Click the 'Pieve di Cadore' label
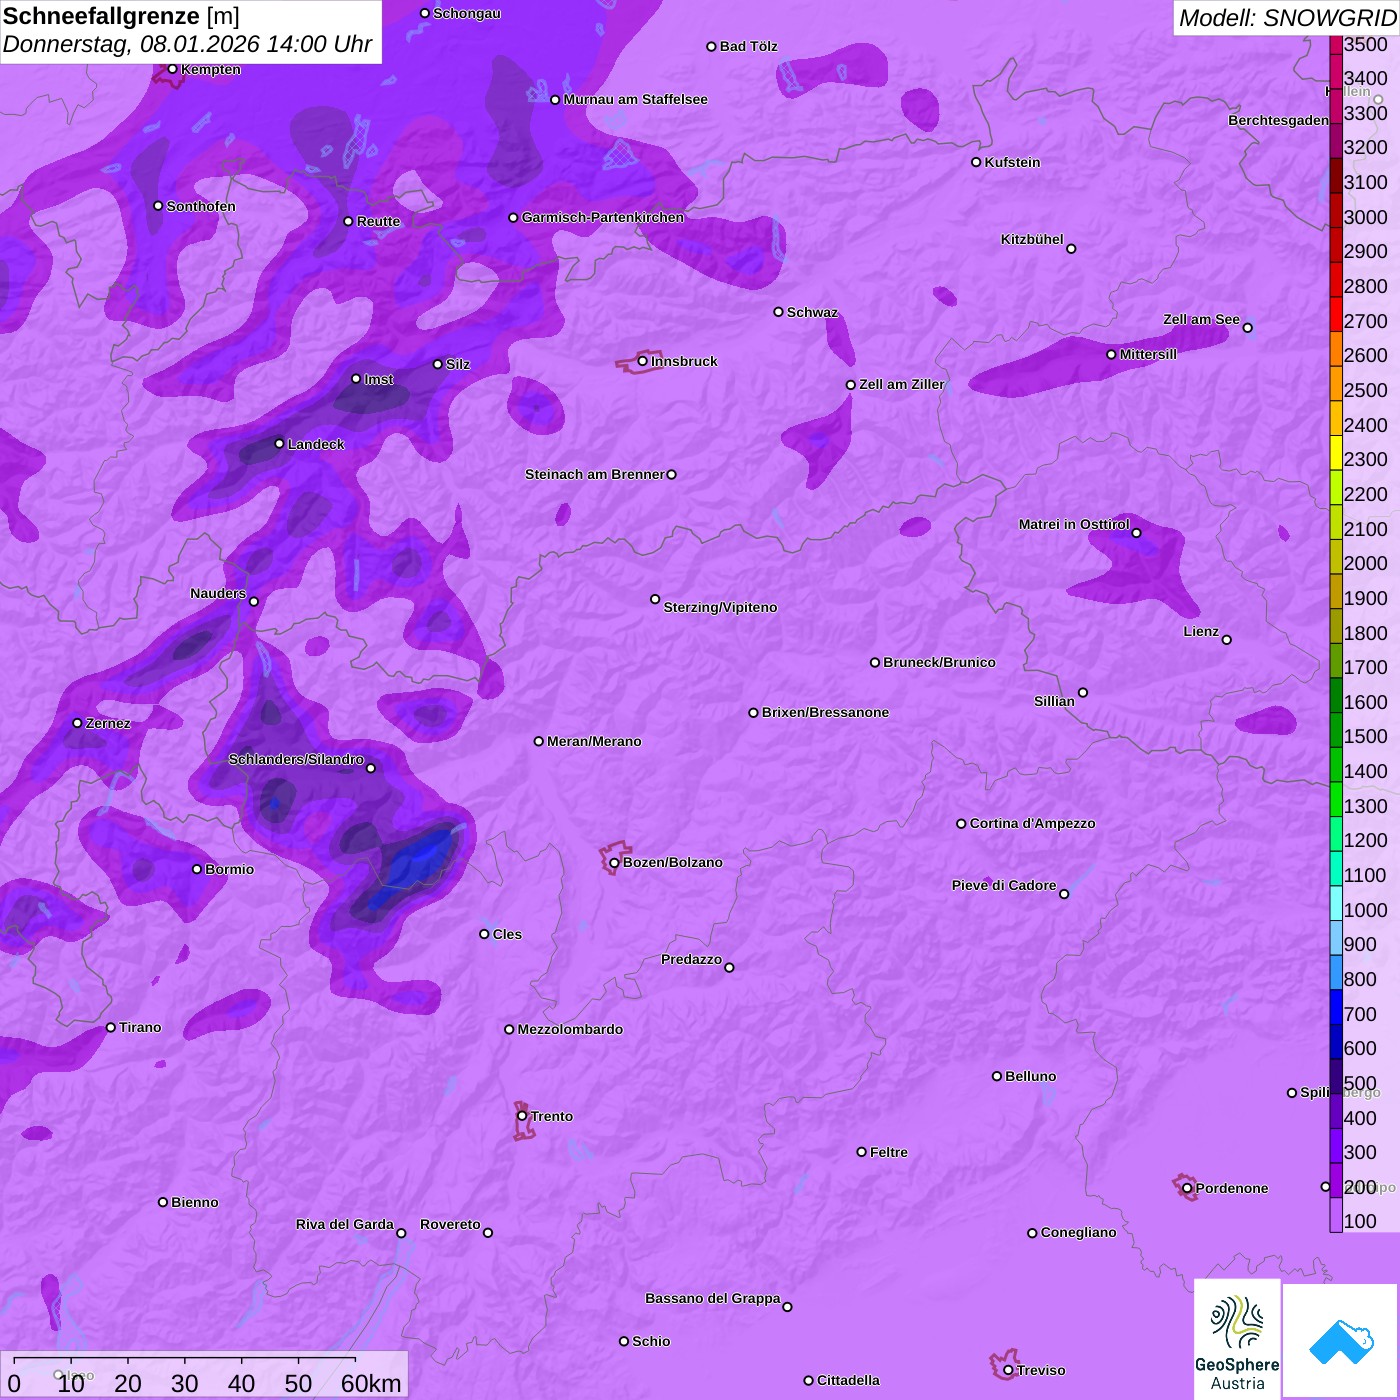This screenshot has height=1400, width=1400. click(x=1004, y=885)
